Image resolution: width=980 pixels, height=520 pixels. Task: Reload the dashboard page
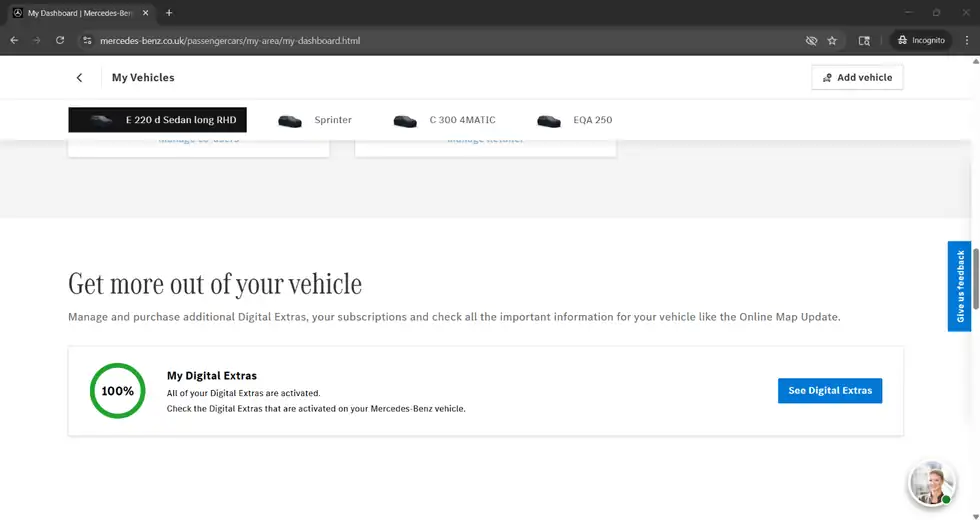pyautogui.click(x=60, y=40)
